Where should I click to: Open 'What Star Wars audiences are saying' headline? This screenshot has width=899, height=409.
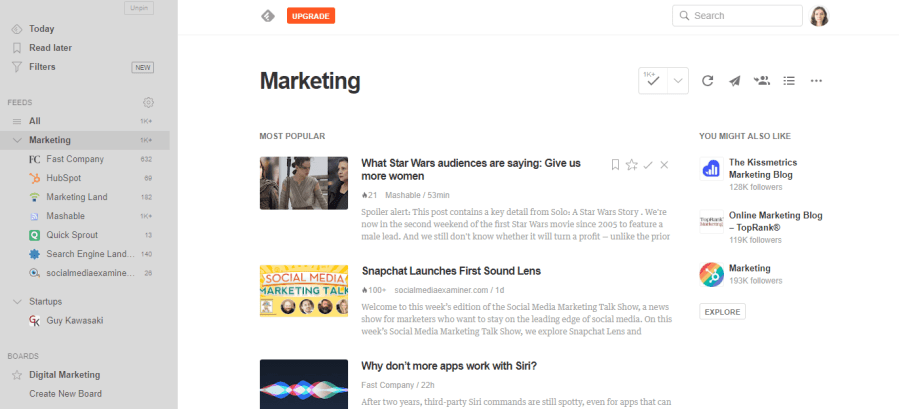[471, 170]
